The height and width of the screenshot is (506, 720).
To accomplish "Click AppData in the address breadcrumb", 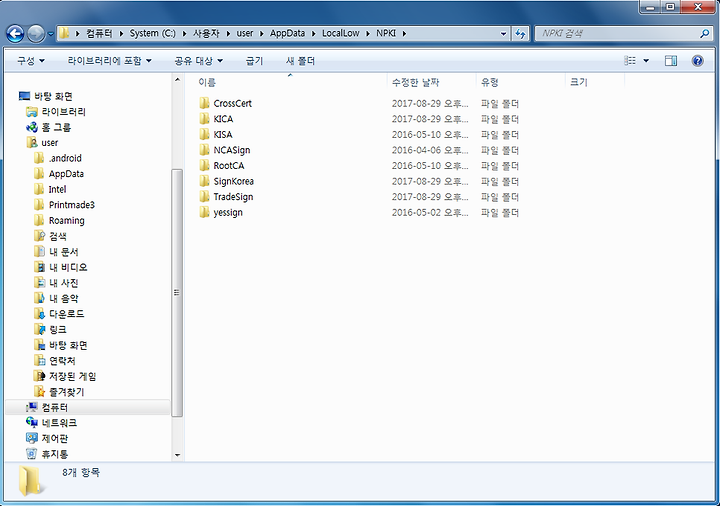I will [x=287, y=34].
